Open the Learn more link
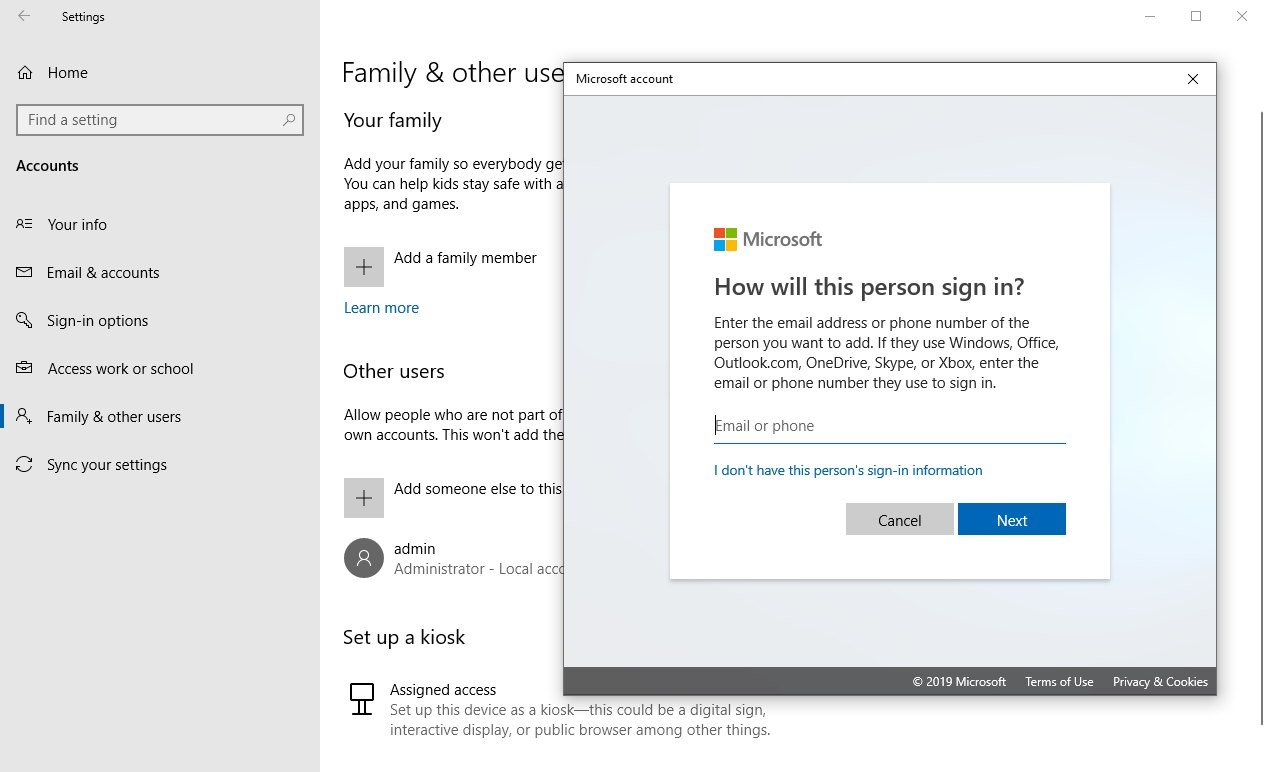 (381, 308)
